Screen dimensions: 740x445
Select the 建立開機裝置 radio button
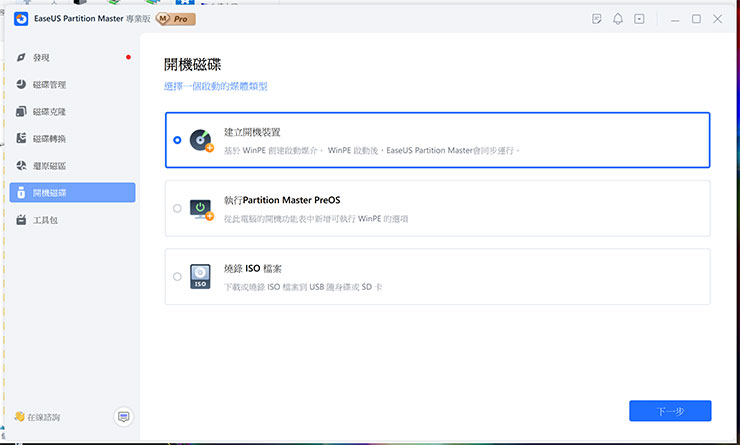tap(177, 140)
